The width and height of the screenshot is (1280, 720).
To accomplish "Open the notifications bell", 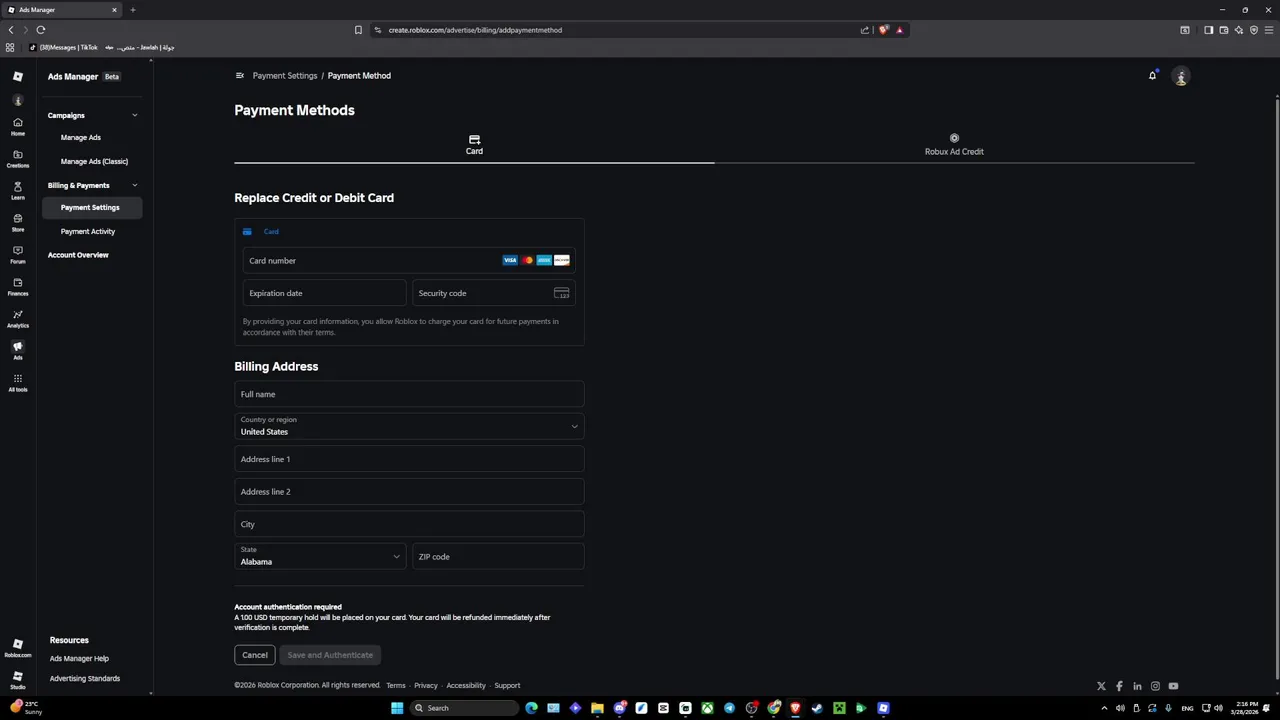I will point(1152,76).
